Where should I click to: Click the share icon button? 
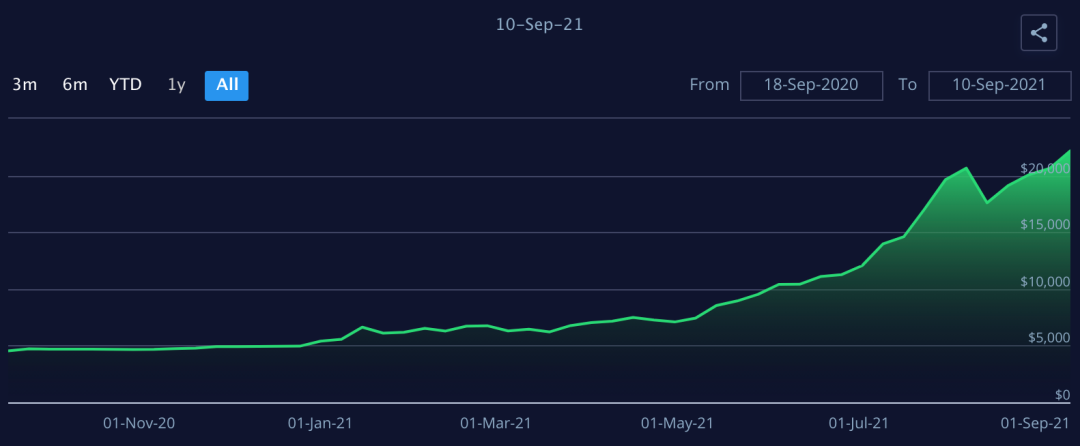click(x=1039, y=33)
